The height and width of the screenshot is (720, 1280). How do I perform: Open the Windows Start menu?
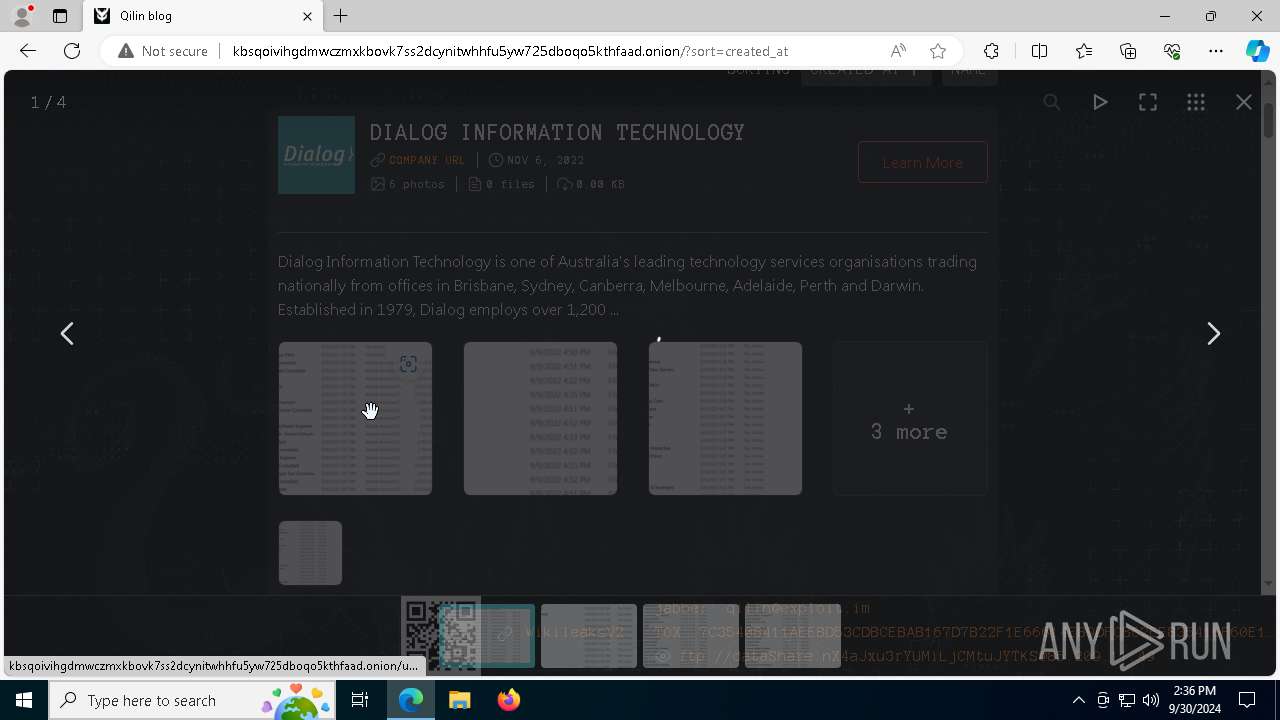tap(24, 700)
